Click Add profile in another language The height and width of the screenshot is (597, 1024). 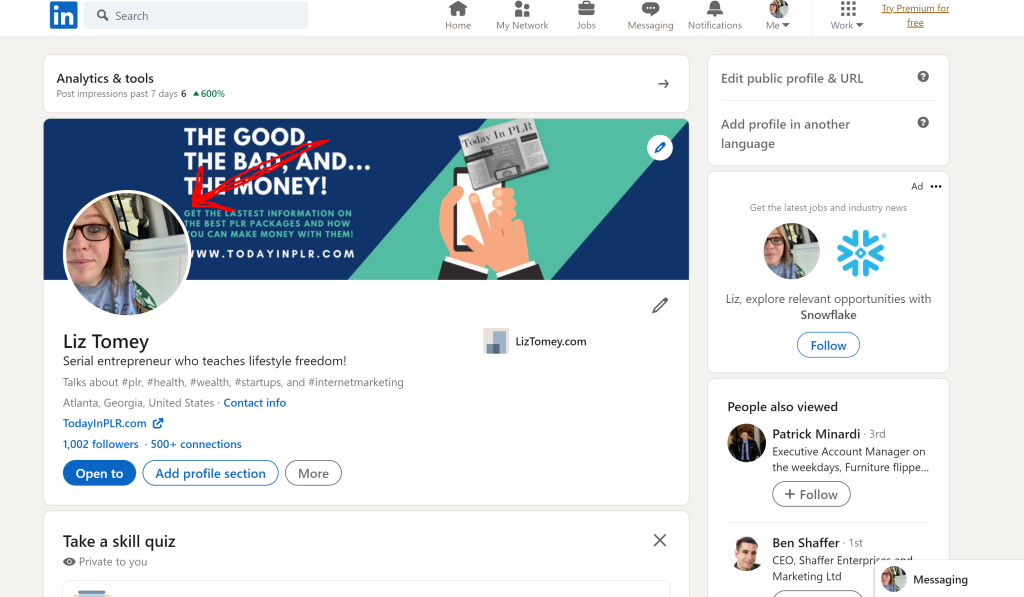point(785,134)
